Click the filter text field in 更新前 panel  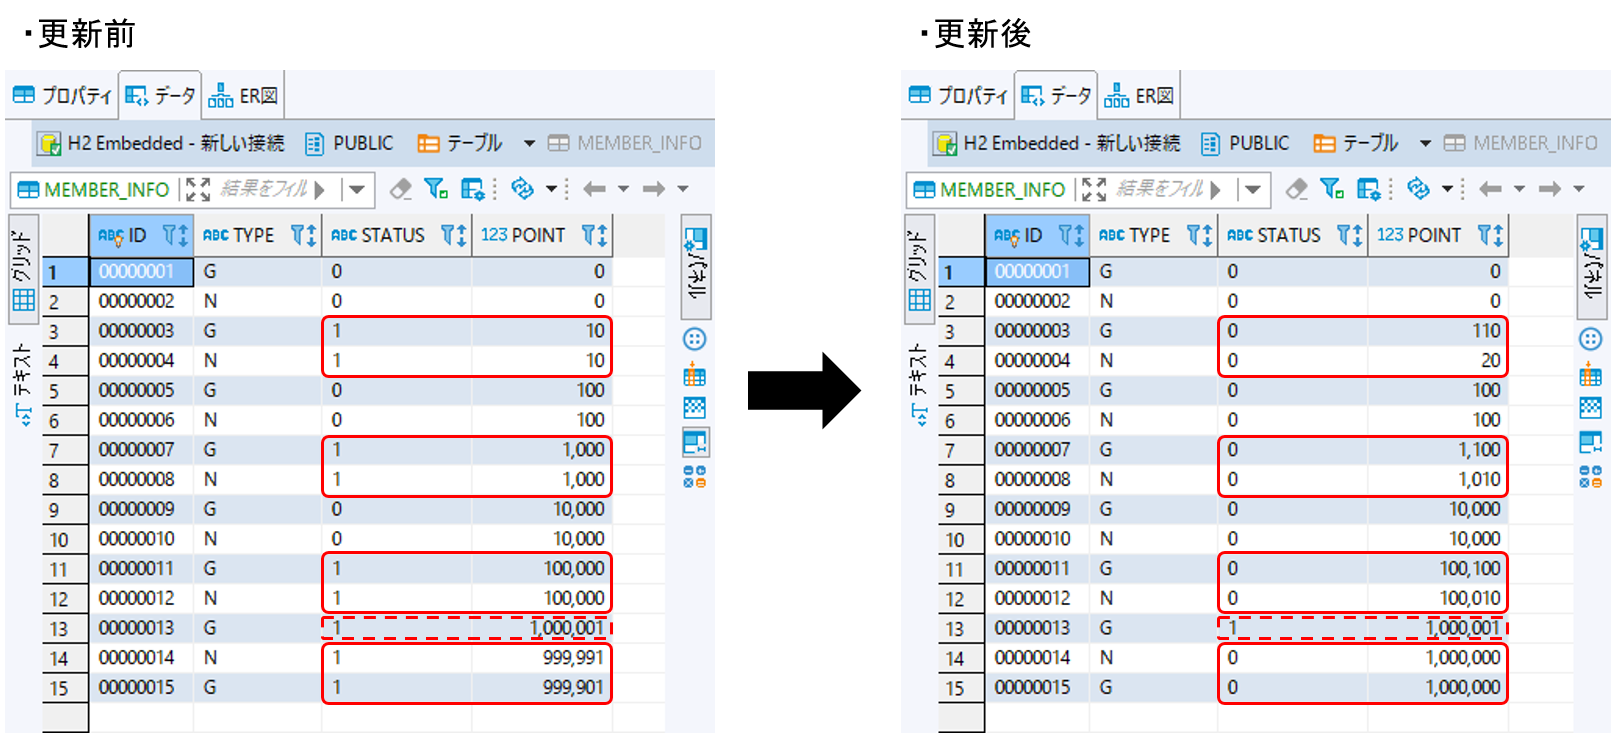[x=264, y=189]
